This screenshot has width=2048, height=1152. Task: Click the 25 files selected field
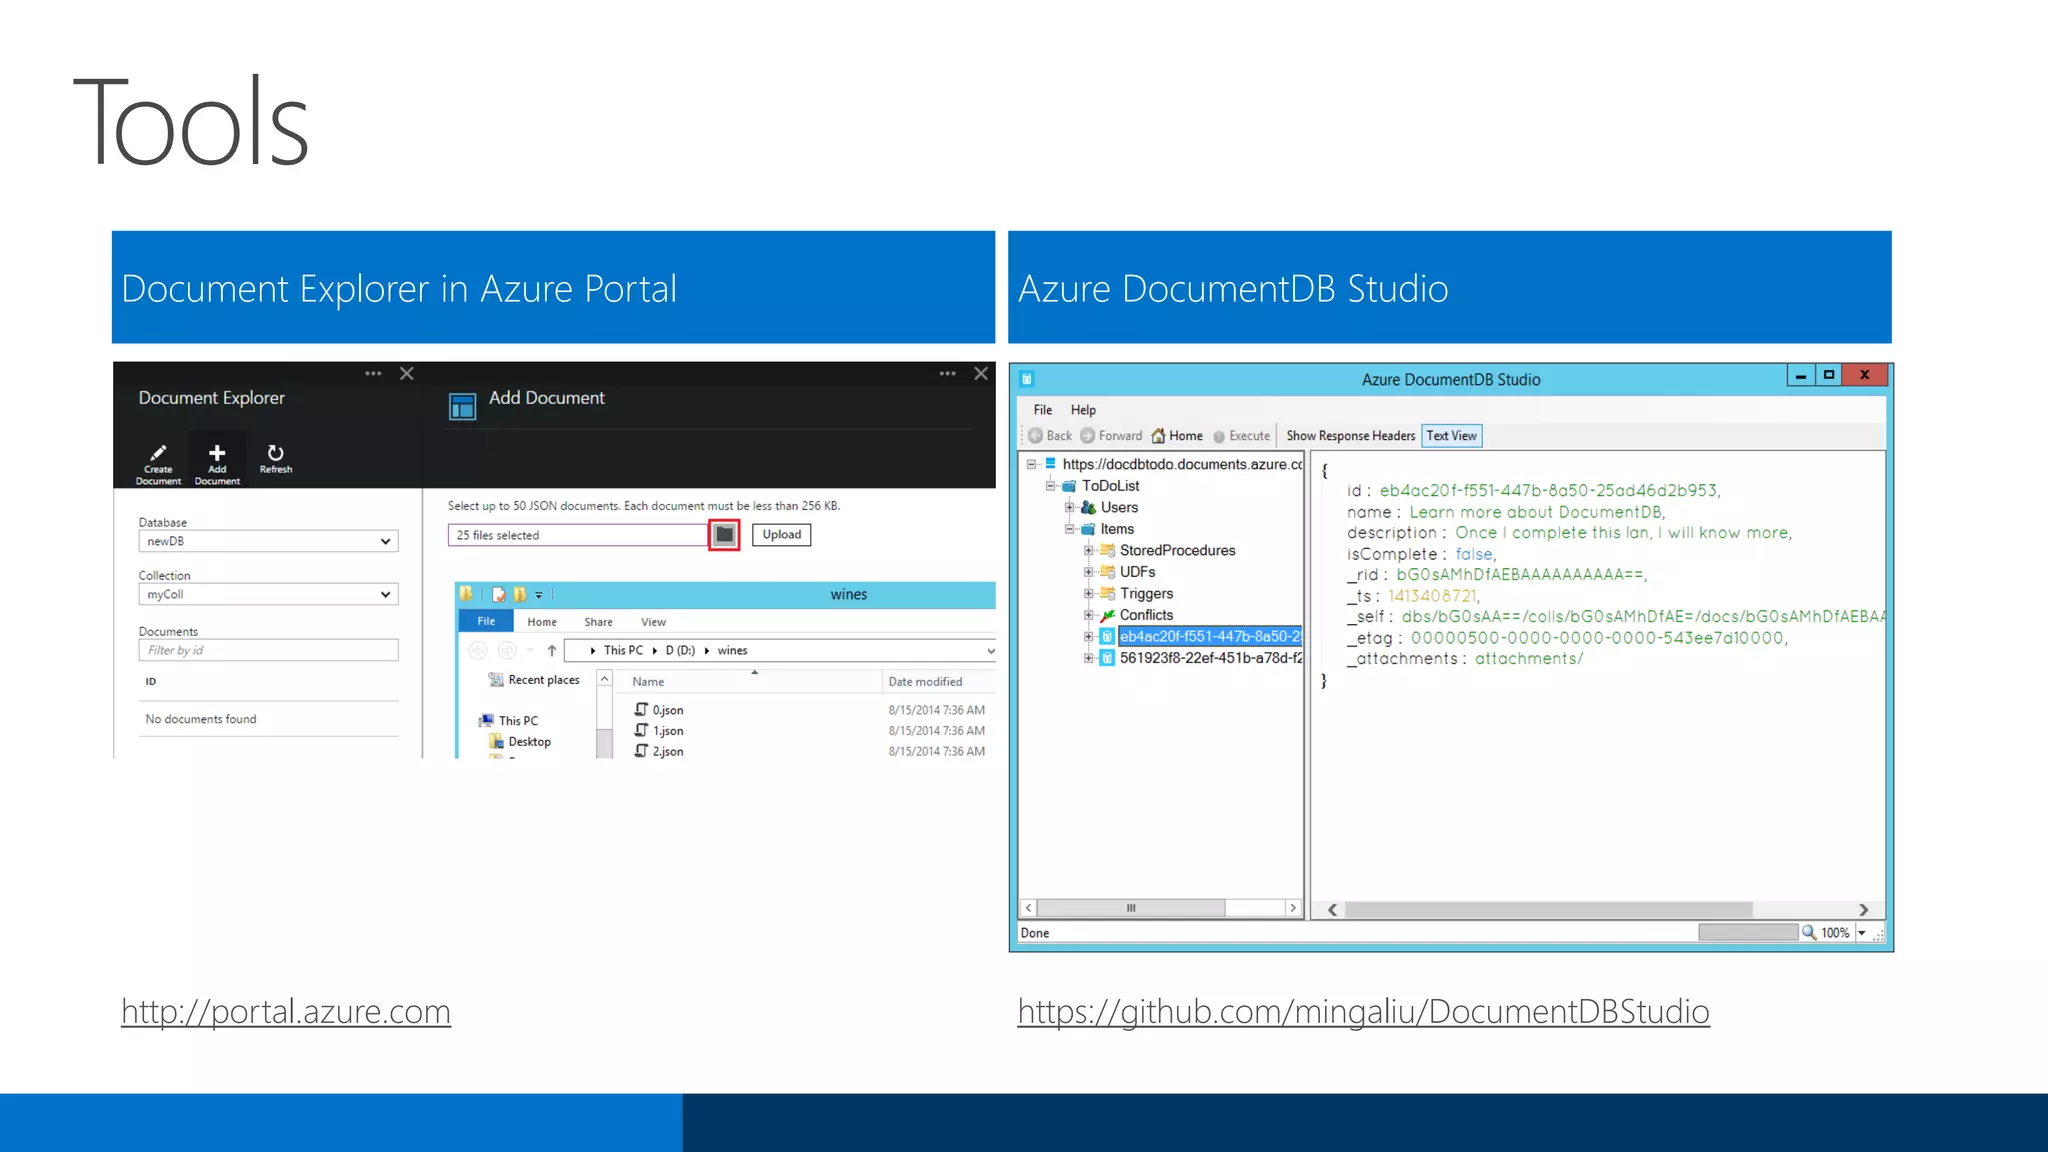coord(578,535)
